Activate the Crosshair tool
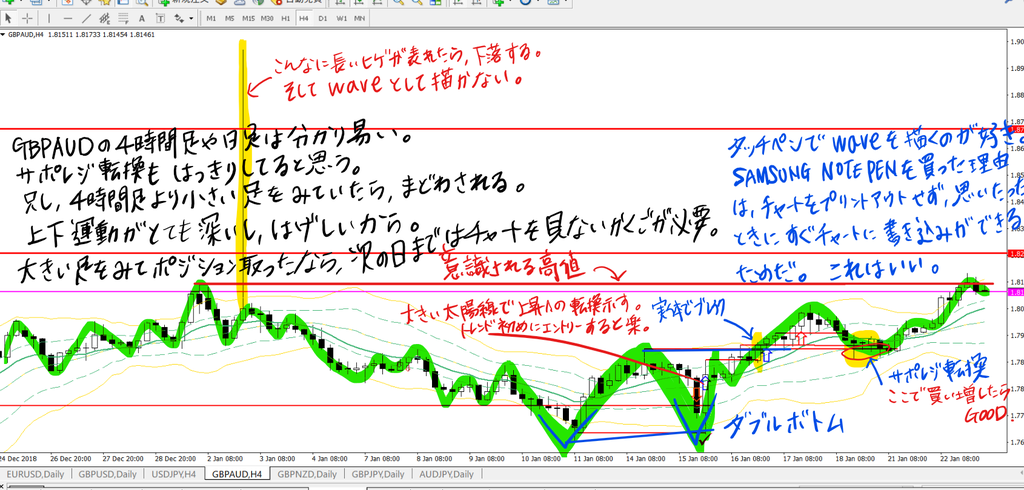Image resolution: width=1024 pixels, height=490 pixels. click(x=27, y=18)
